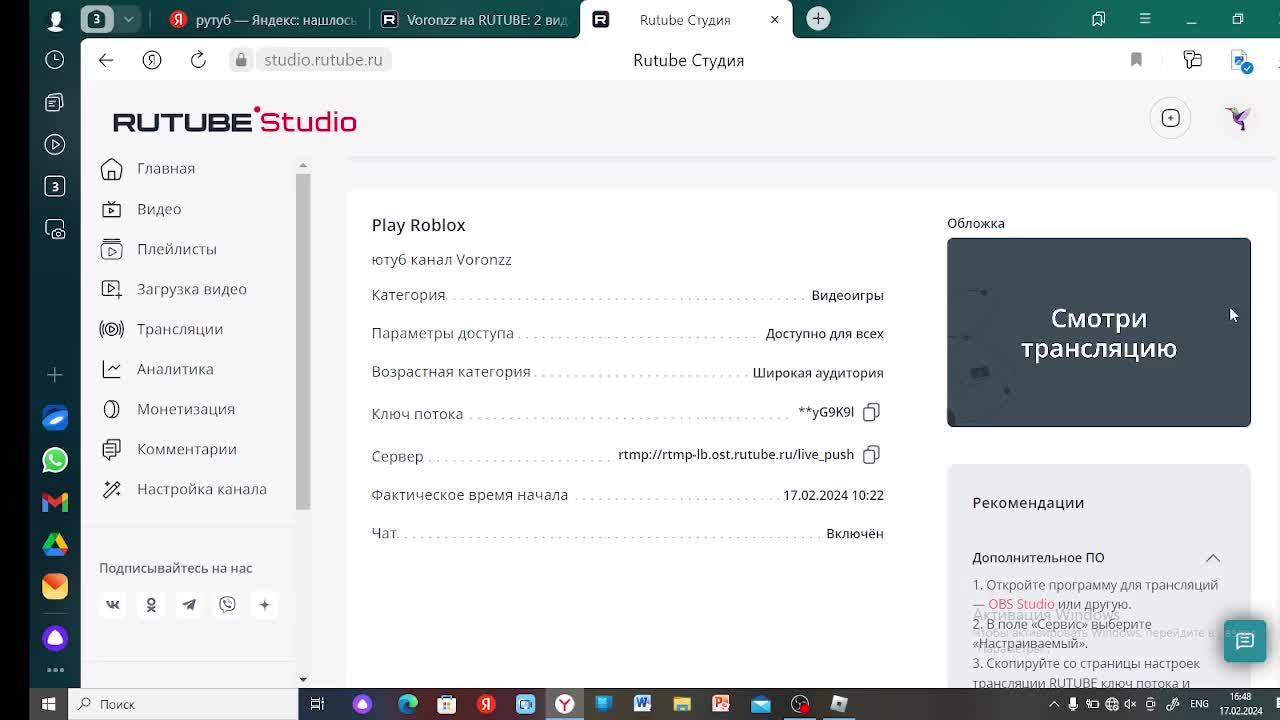Viewport: 1280px width, 720px height.
Task: Click the RUTUBE Studio logo
Action: pos(235,121)
